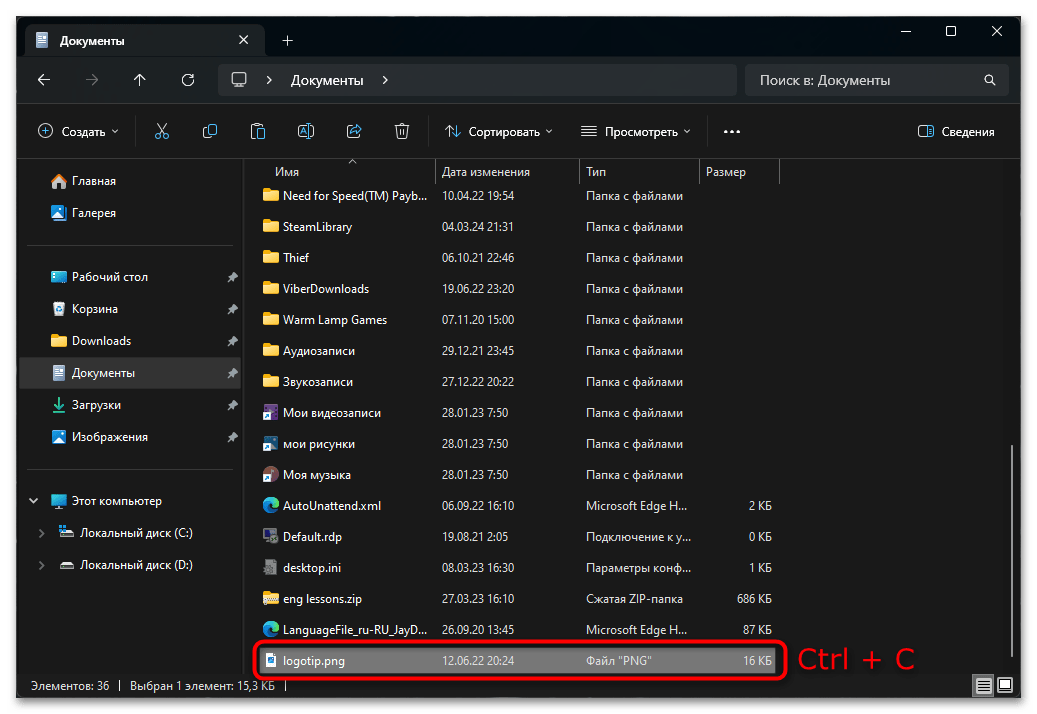1037x714 pixels.
Task: Click the Delete trash bin icon
Action: pyautogui.click(x=402, y=131)
